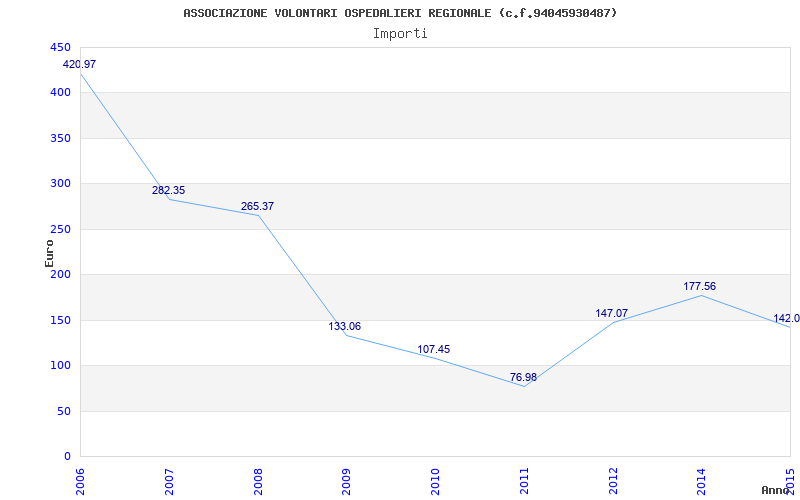Click the 2006 year label

point(81,481)
